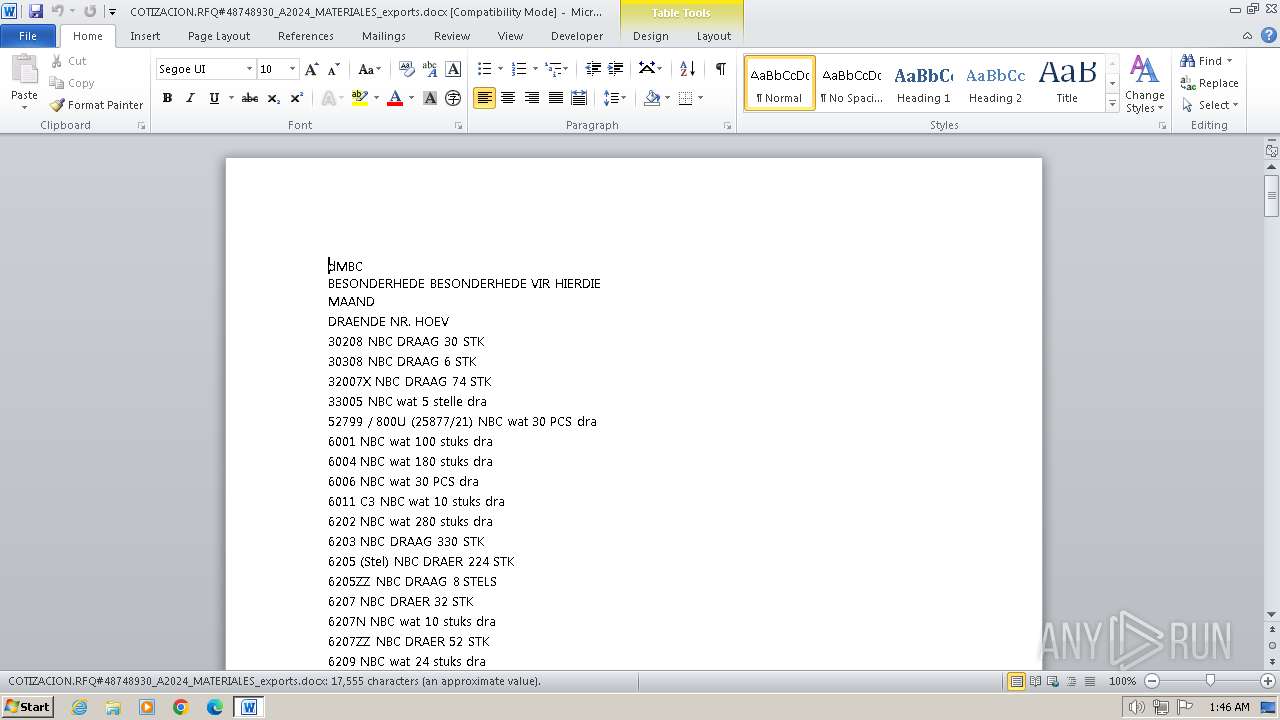Click Decrease Indent icon
The image size is (1280, 720).
[593, 69]
